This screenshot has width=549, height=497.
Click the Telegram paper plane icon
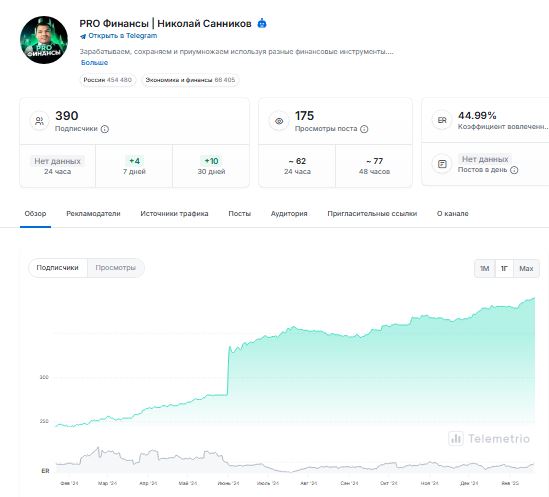[83, 36]
